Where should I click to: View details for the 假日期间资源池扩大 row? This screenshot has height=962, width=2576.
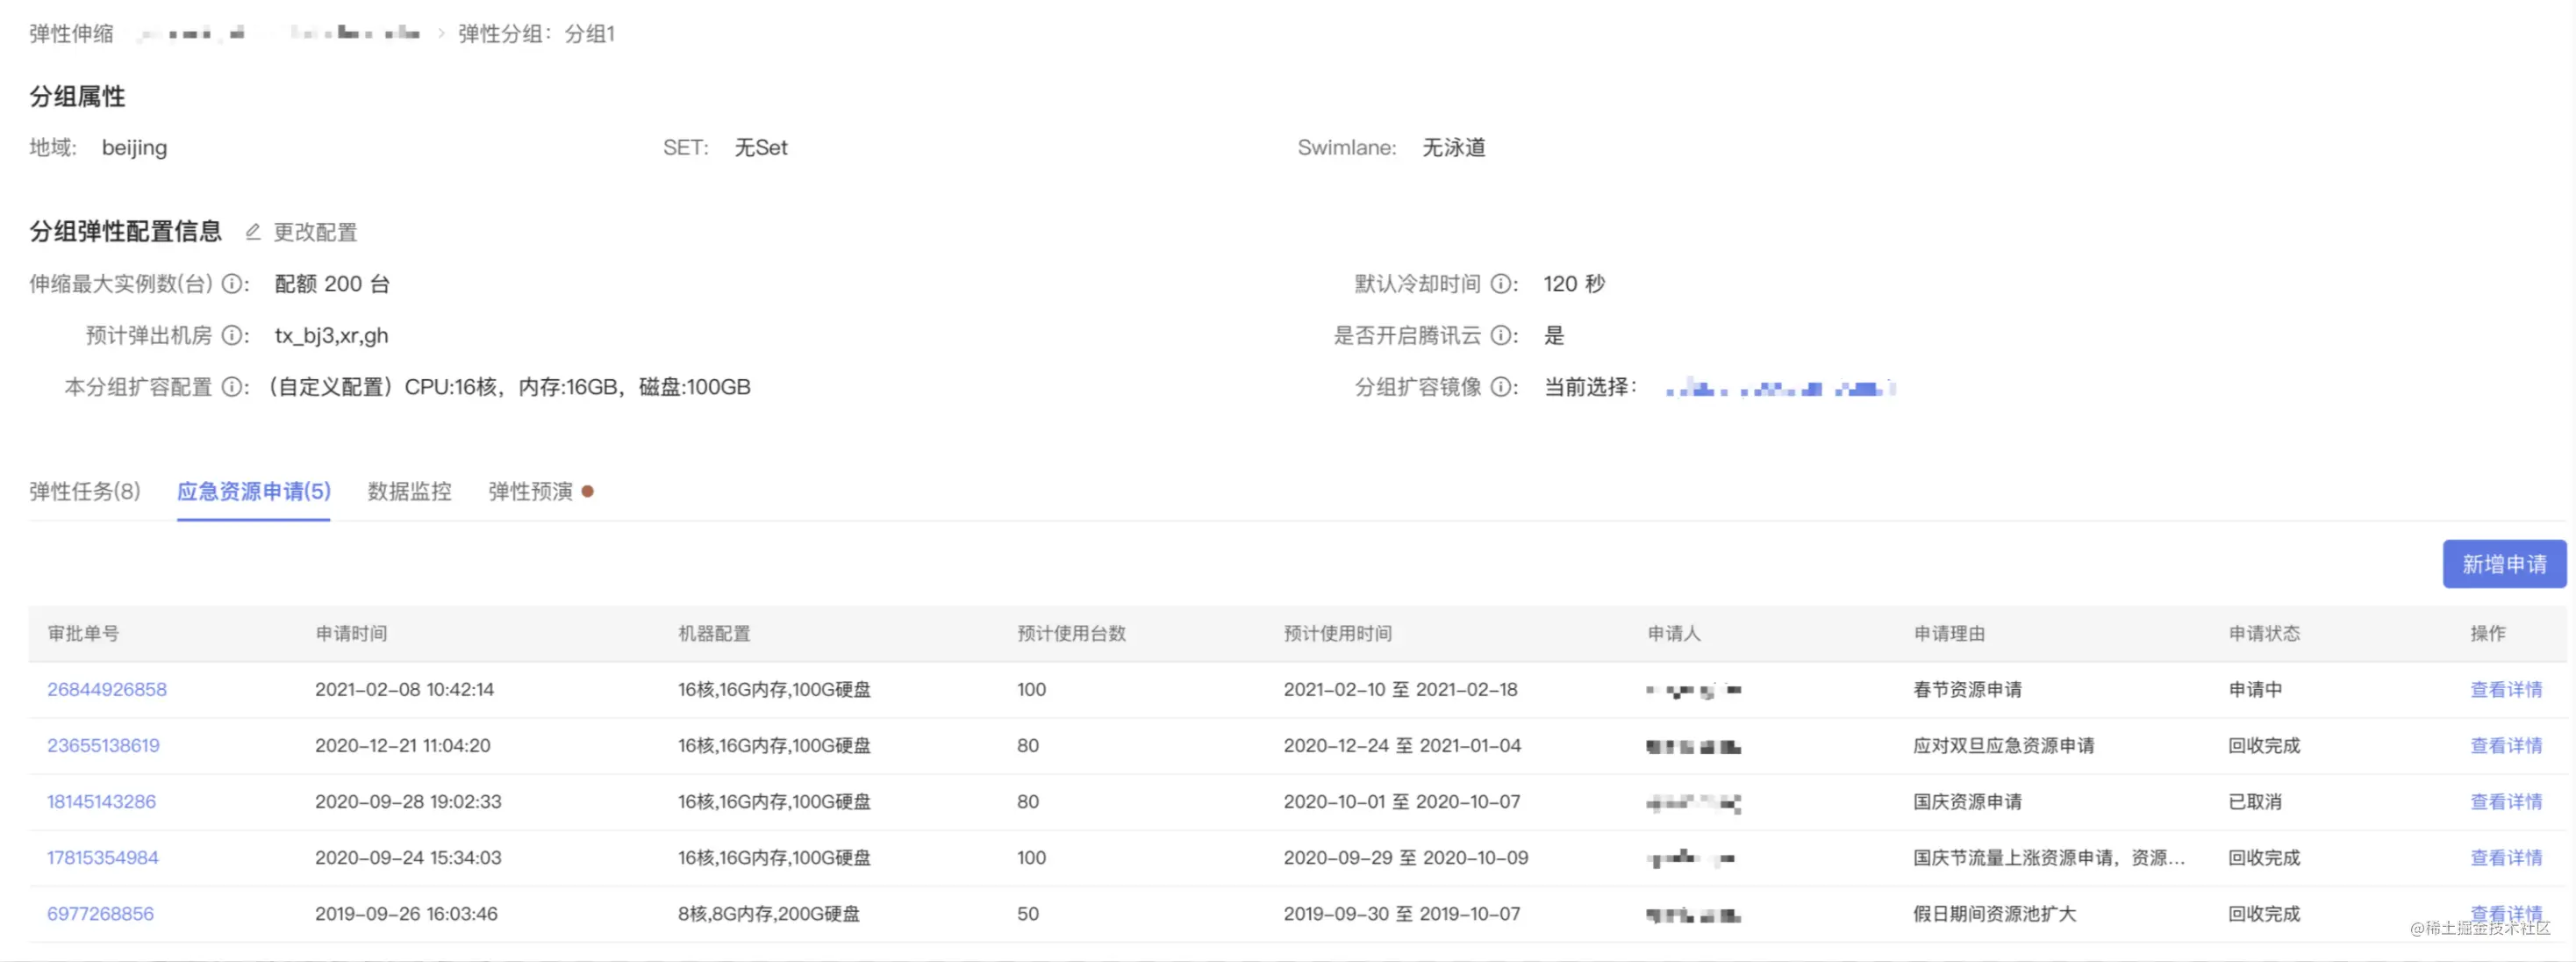(2506, 914)
